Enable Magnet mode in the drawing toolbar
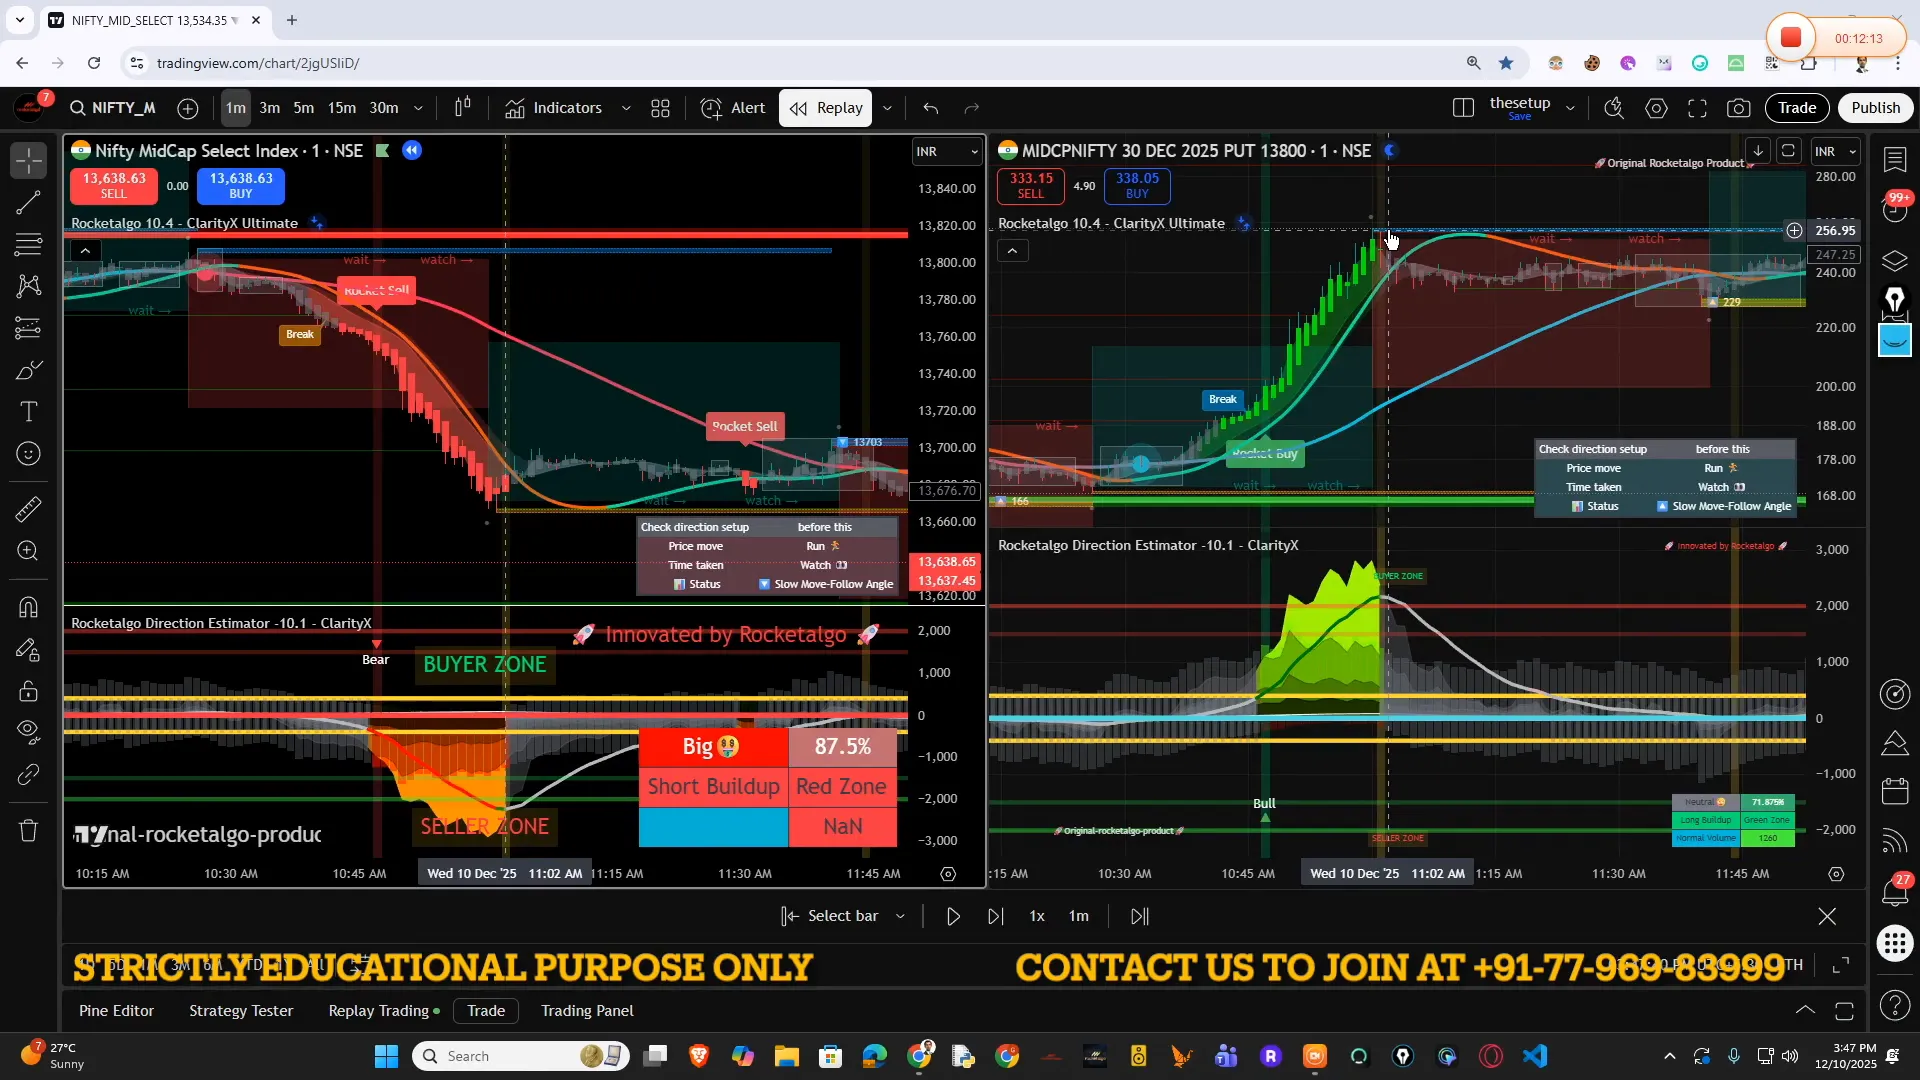 pos(27,607)
